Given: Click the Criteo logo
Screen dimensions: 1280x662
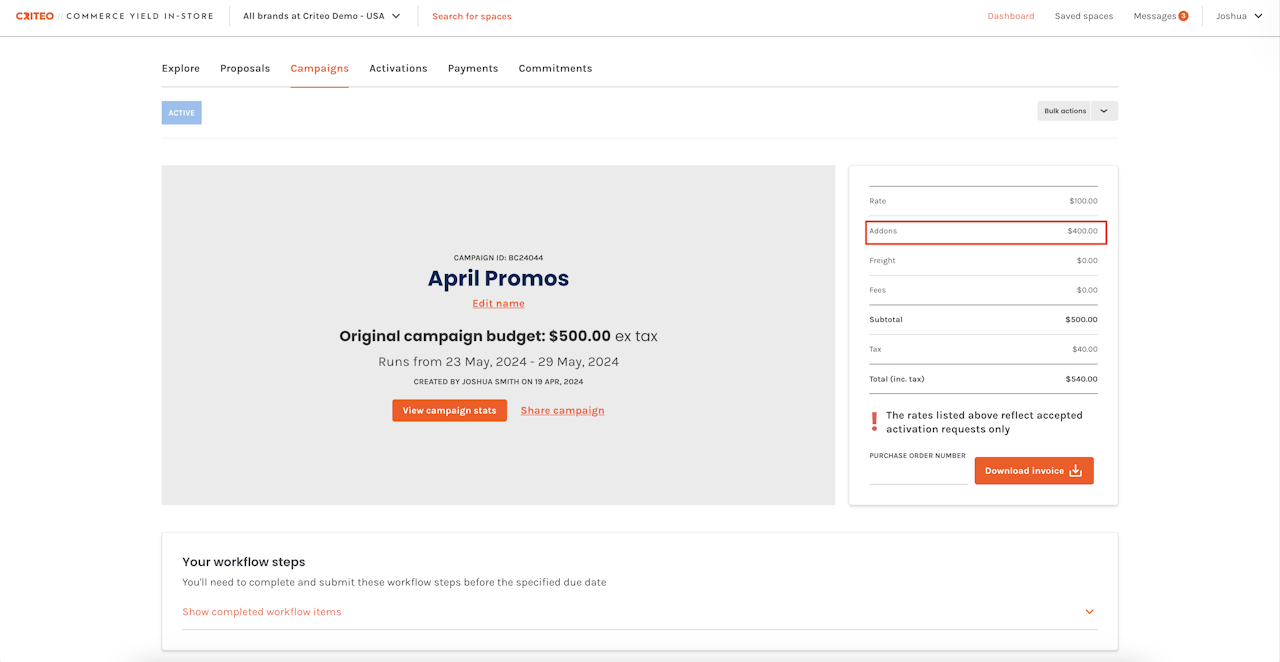Looking at the screenshot, I should 35,16.
